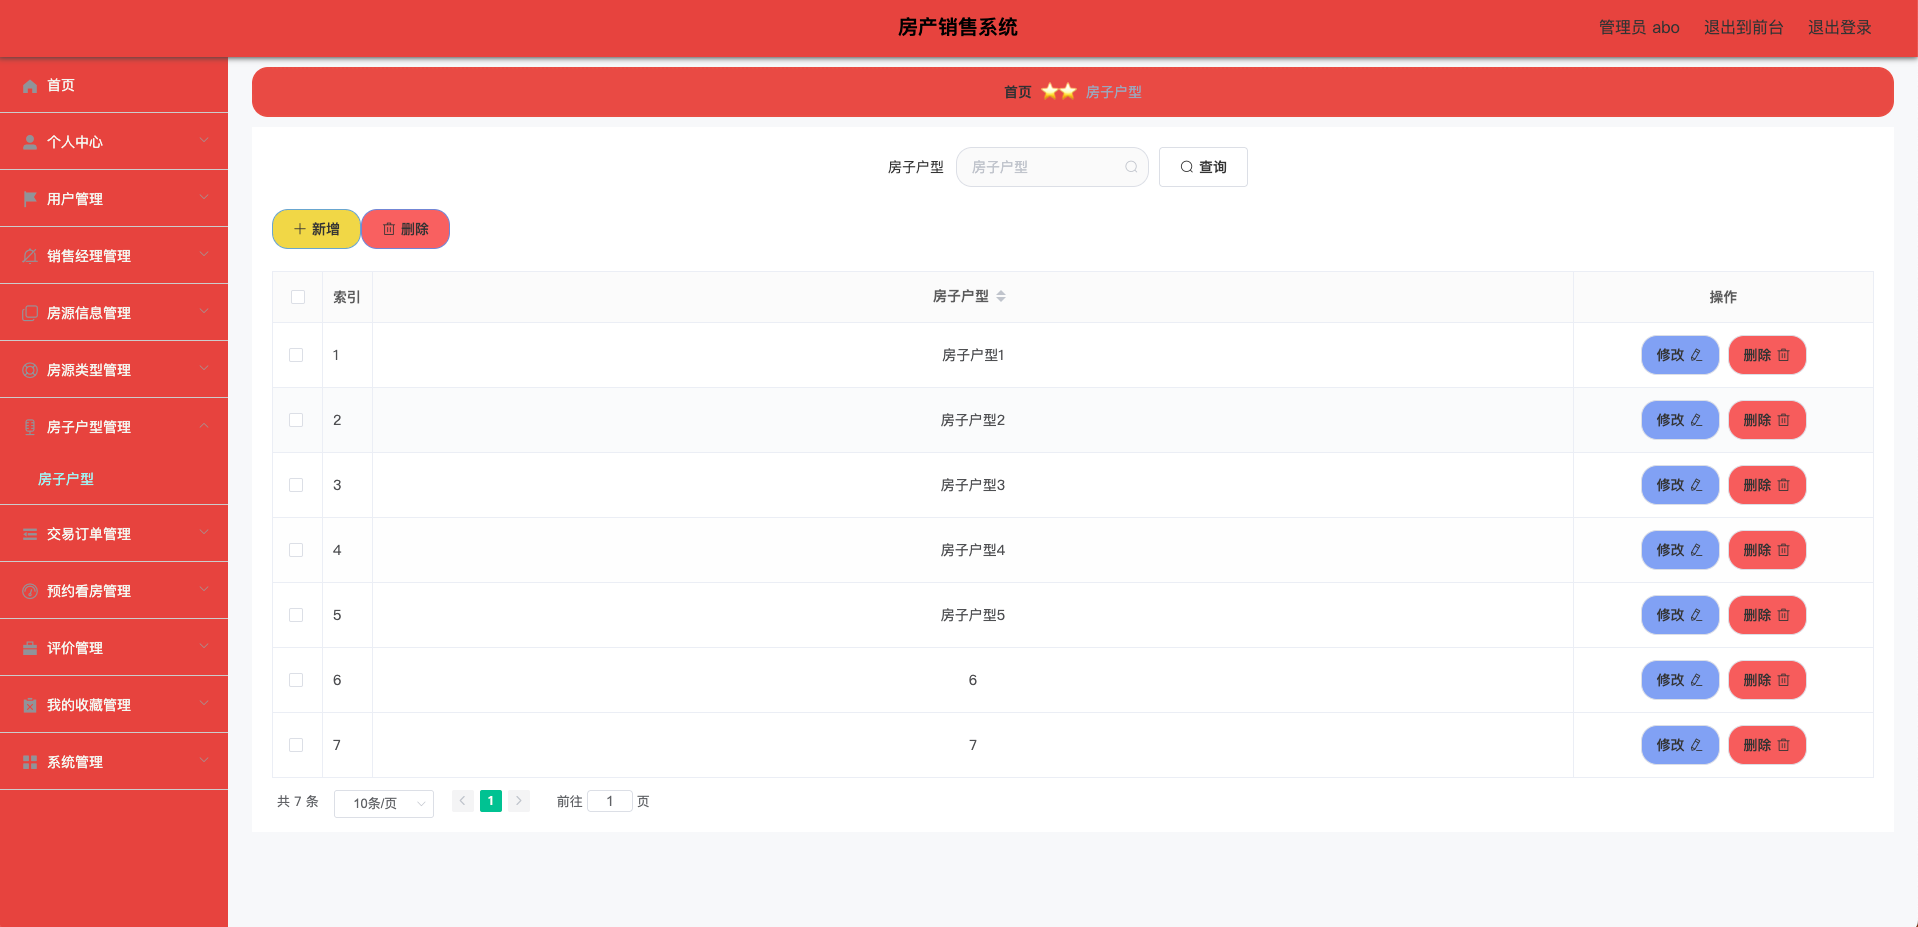Open 管理员 abo profile link

pyautogui.click(x=1639, y=27)
